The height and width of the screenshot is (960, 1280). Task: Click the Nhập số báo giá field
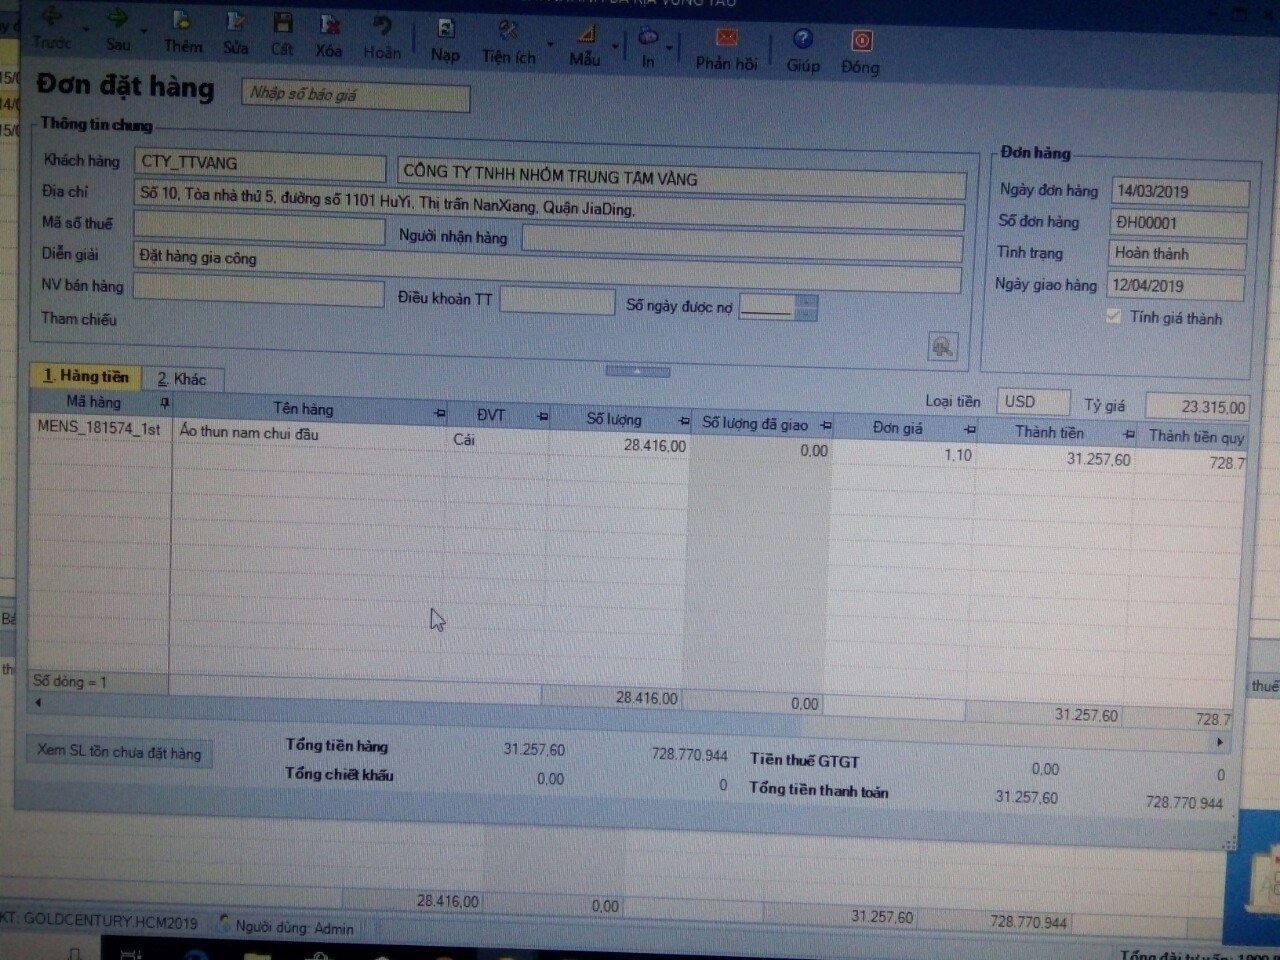pos(355,95)
